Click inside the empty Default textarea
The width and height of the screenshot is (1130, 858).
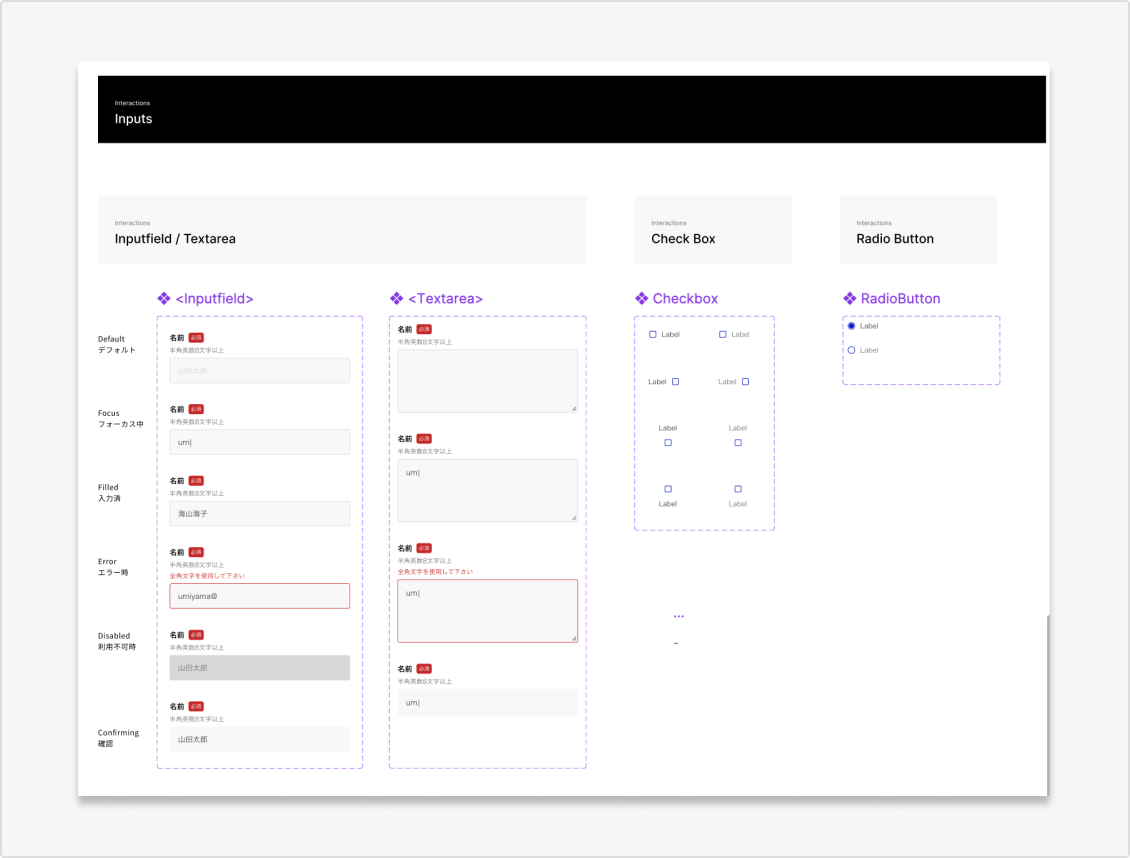[487, 381]
